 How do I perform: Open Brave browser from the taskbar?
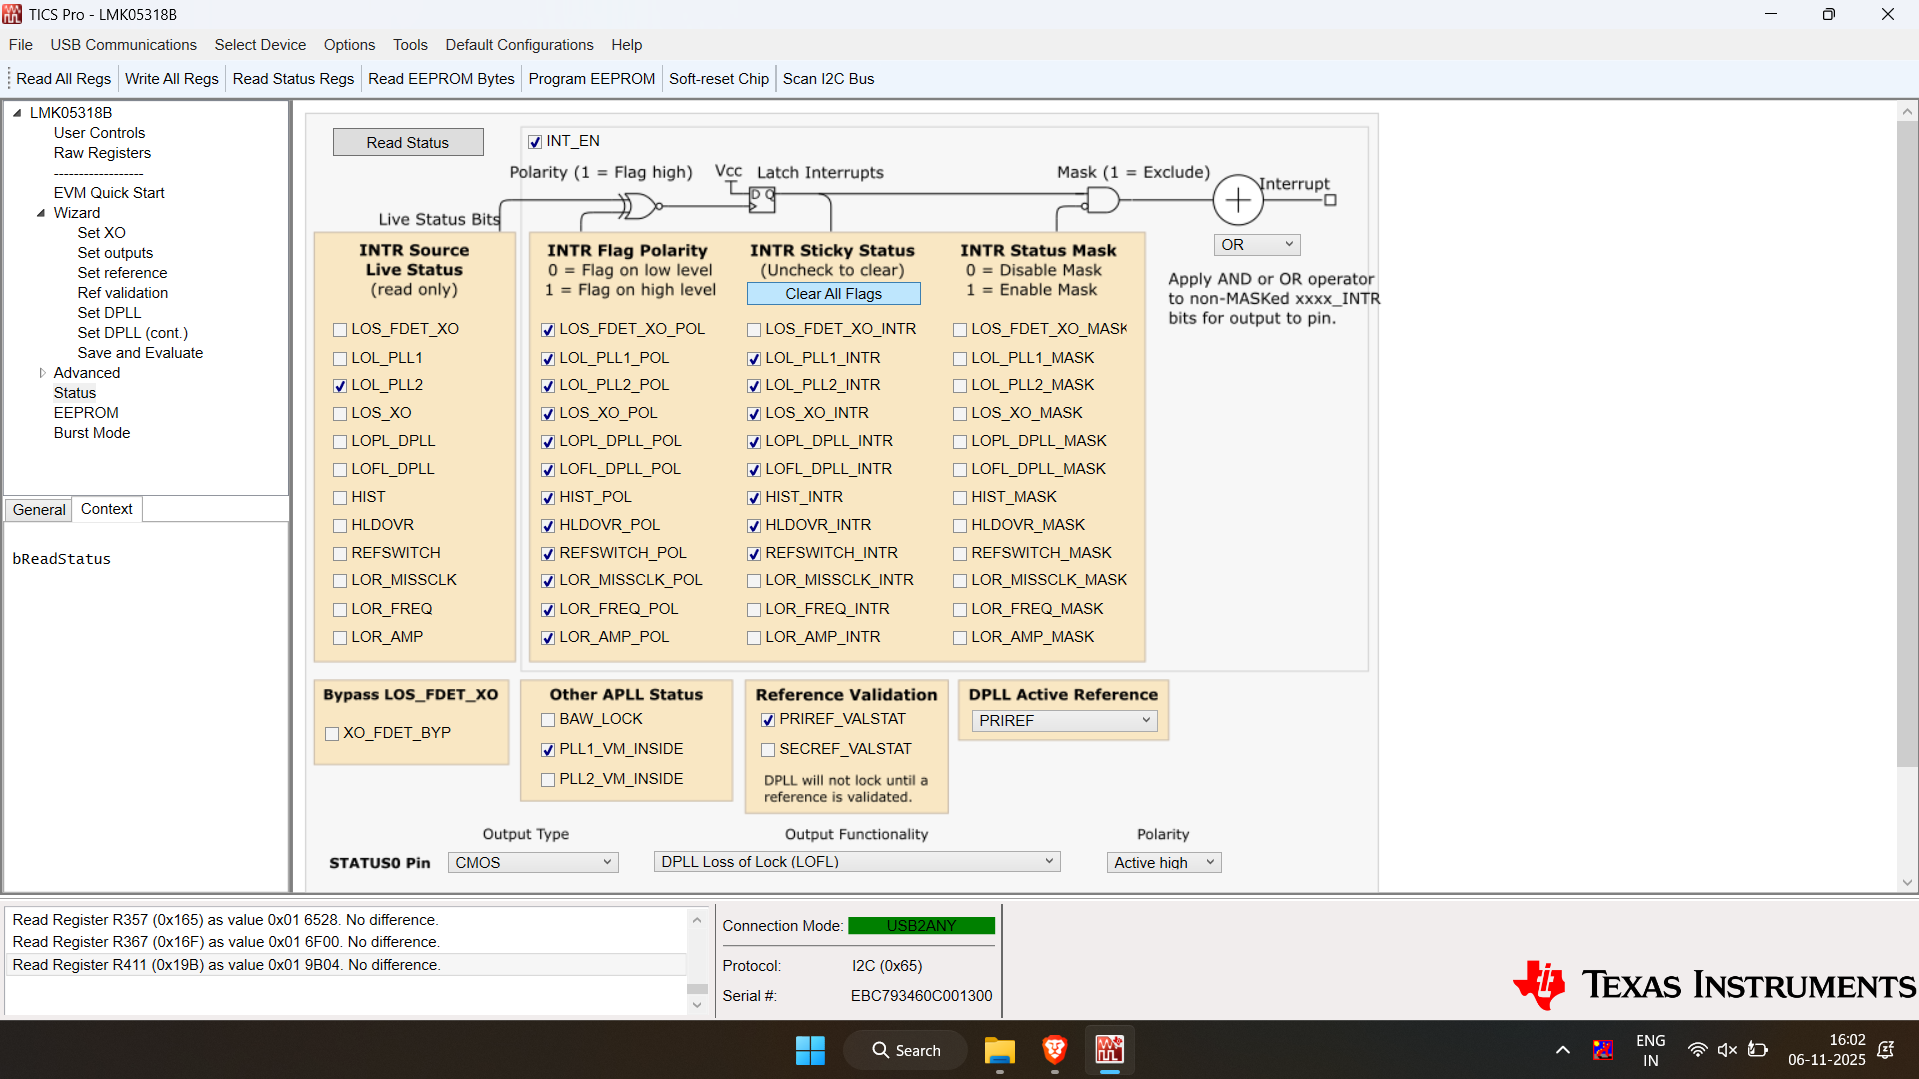coord(1053,1050)
